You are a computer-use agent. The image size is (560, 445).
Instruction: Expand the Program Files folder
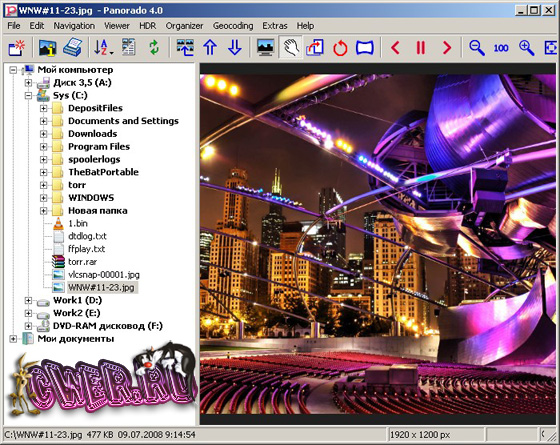(44, 146)
